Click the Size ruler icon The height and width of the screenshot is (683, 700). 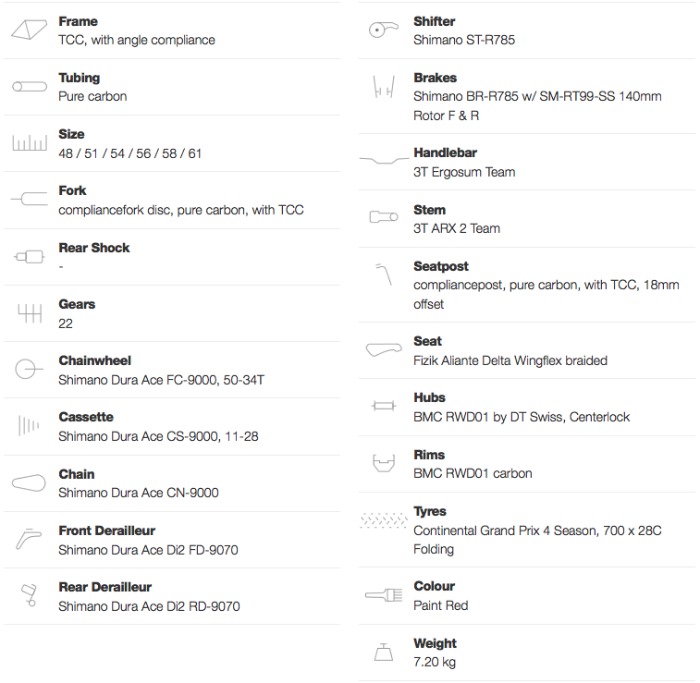tap(29, 142)
